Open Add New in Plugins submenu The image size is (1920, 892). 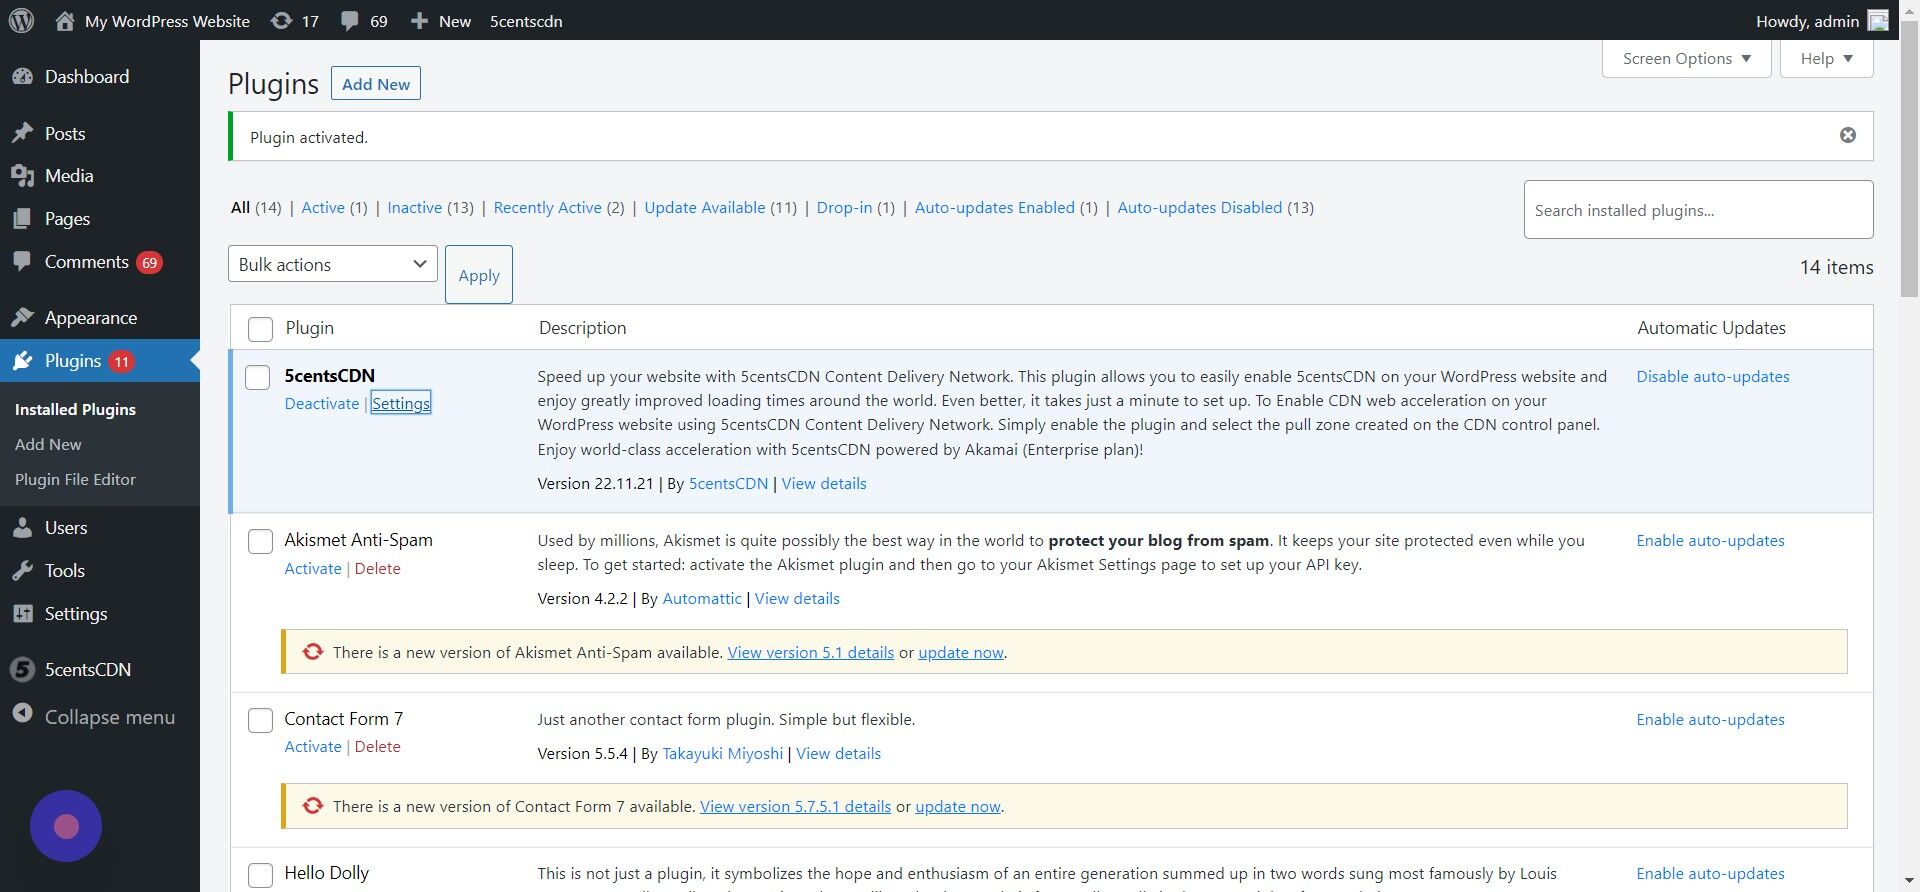[48, 444]
